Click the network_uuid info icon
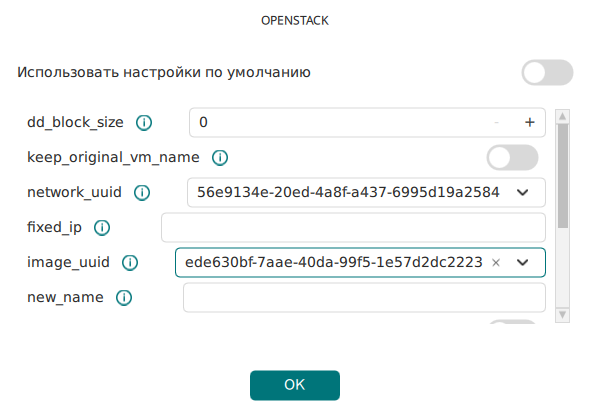Screen dimensions: 590x411 (142, 193)
